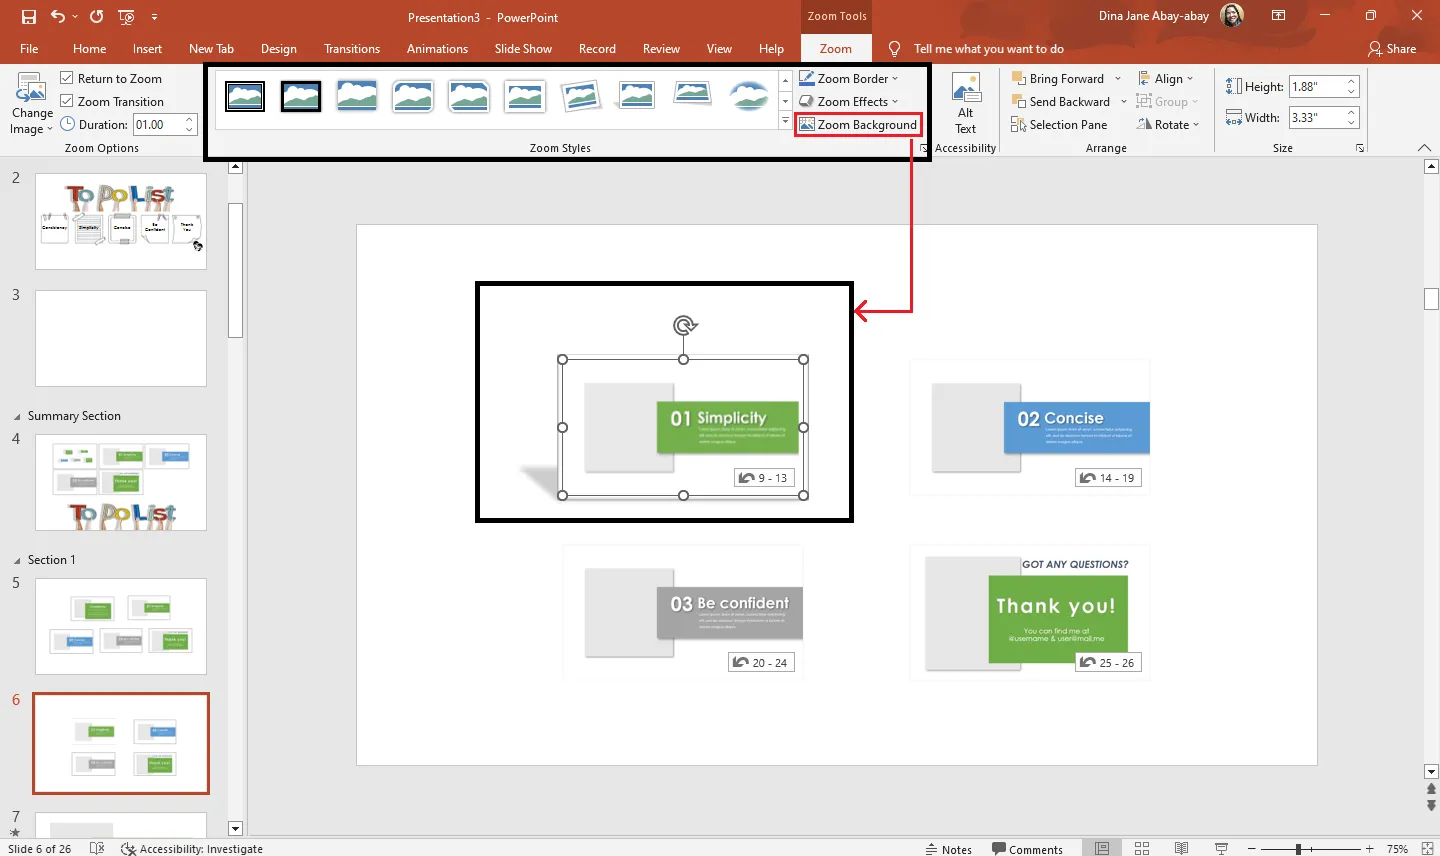Switch to the Slide Show tab
Image resolution: width=1440 pixels, height=856 pixels.
point(522,49)
